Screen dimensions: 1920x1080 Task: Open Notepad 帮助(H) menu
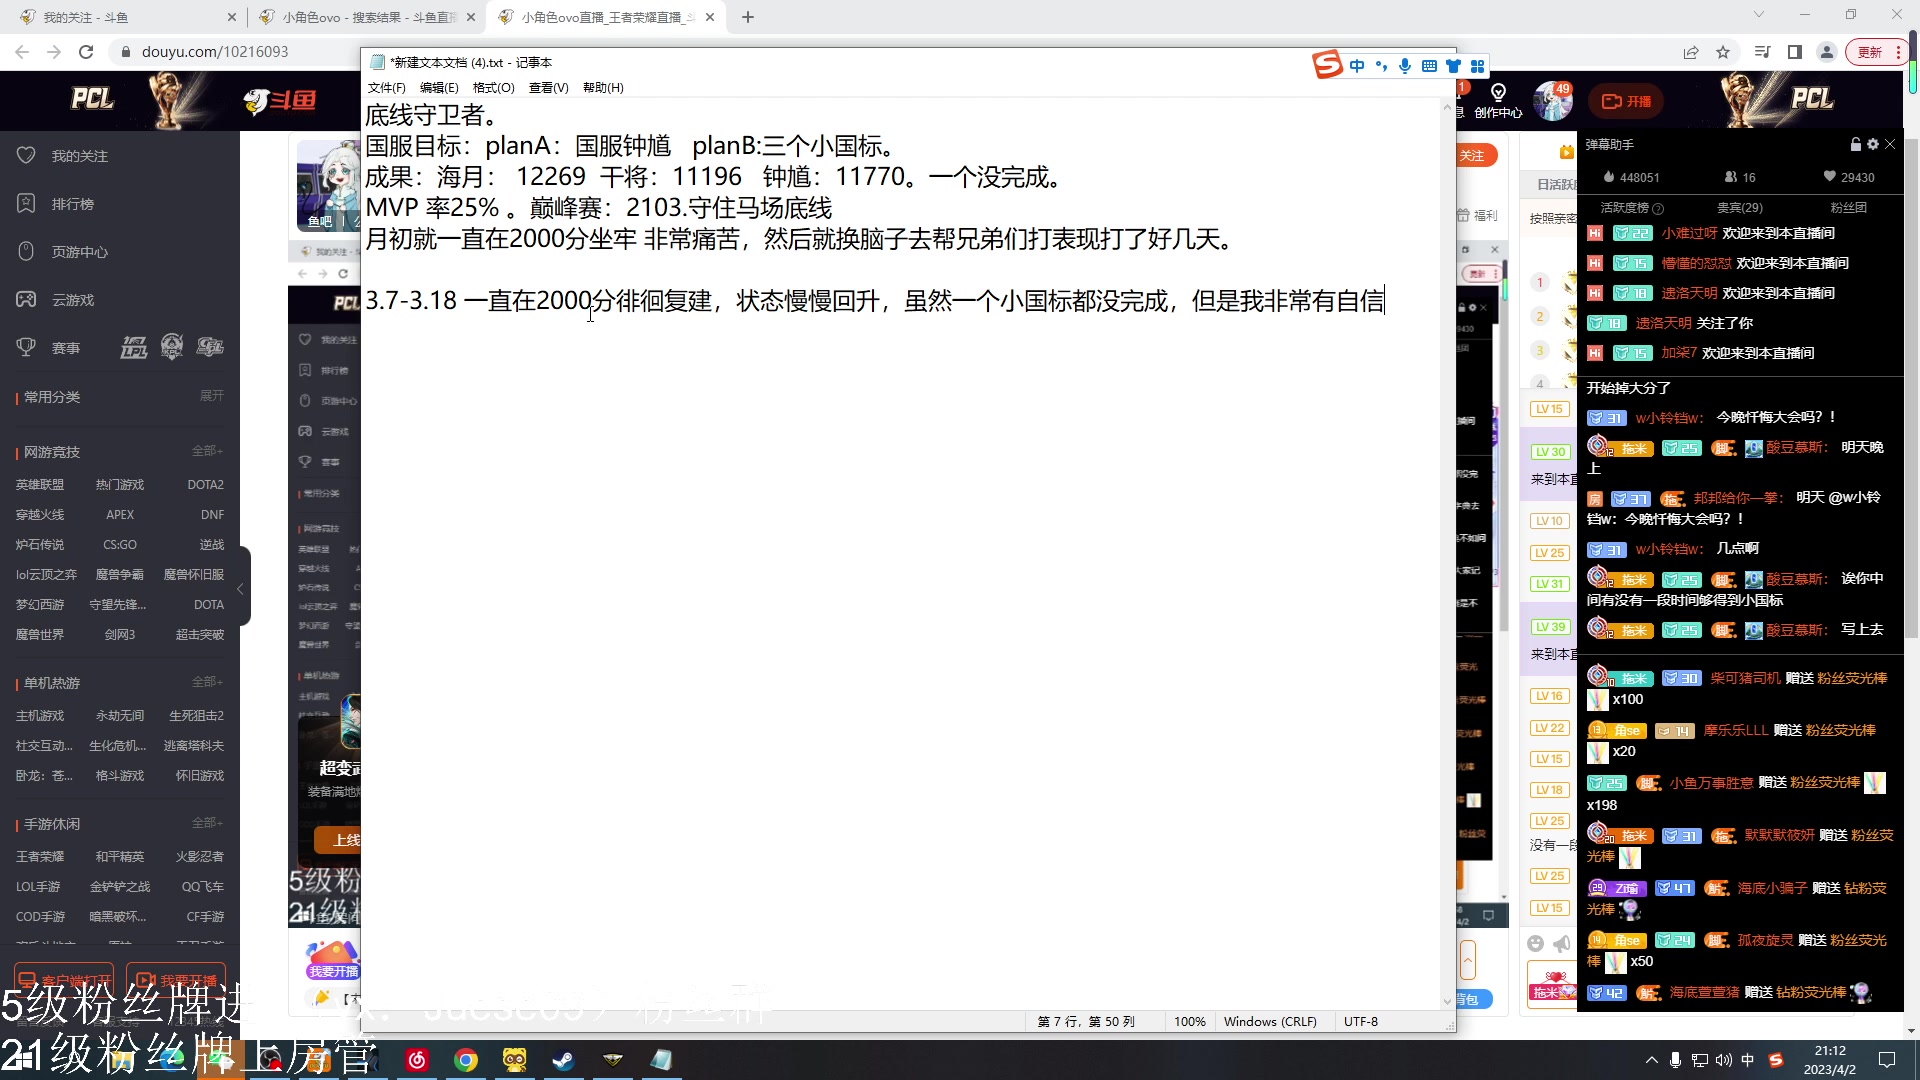603,88
